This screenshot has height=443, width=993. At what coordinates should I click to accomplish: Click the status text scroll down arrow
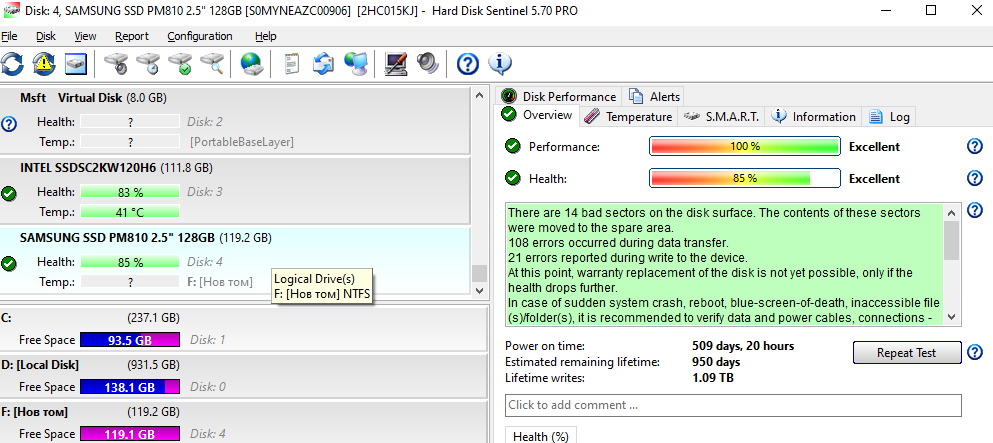(x=951, y=317)
